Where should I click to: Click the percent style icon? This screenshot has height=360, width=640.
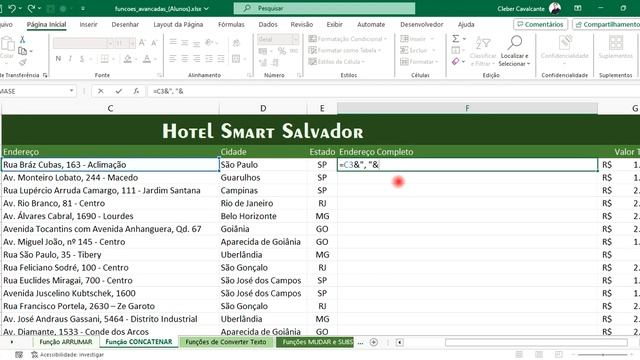tap(282, 51)
